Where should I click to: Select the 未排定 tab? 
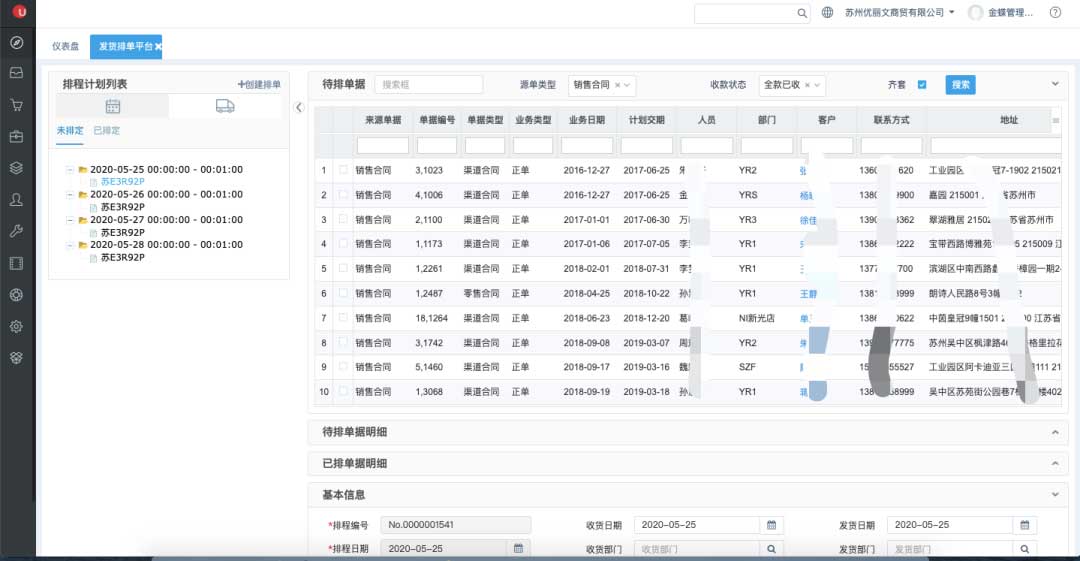(x=70, y=130)
